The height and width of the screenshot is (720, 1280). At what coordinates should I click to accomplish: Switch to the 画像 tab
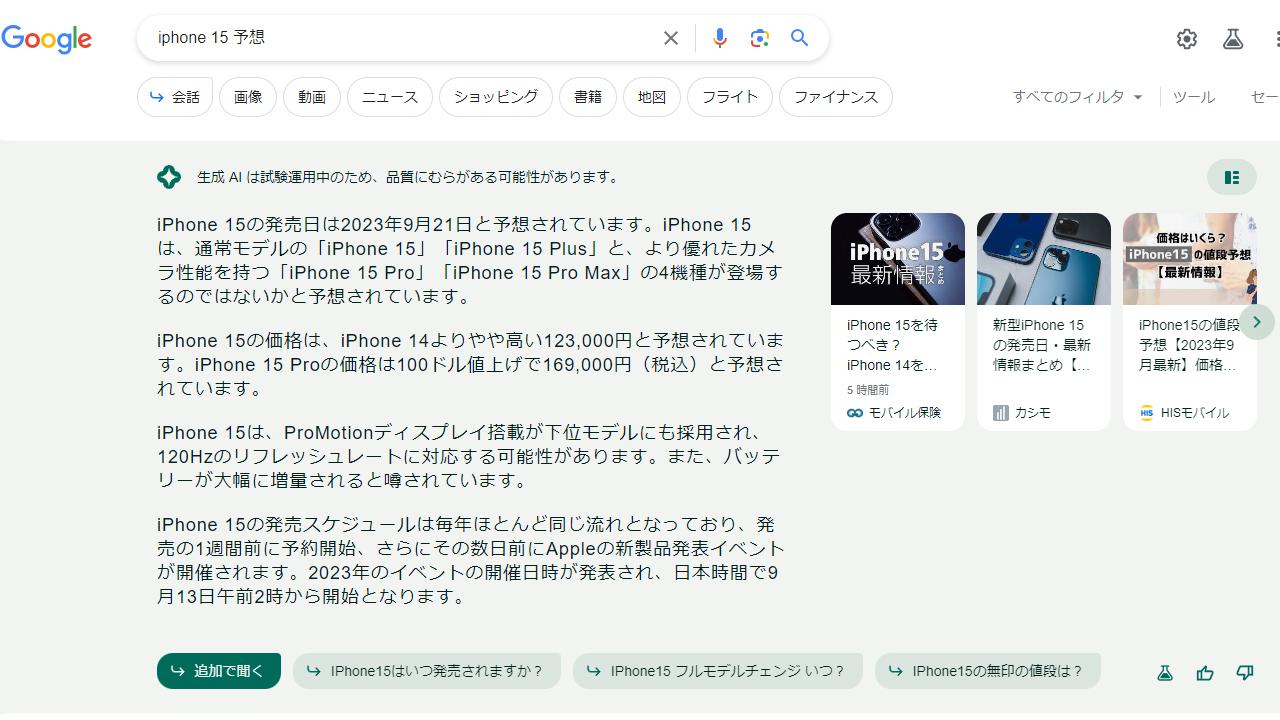click(248, 97)
